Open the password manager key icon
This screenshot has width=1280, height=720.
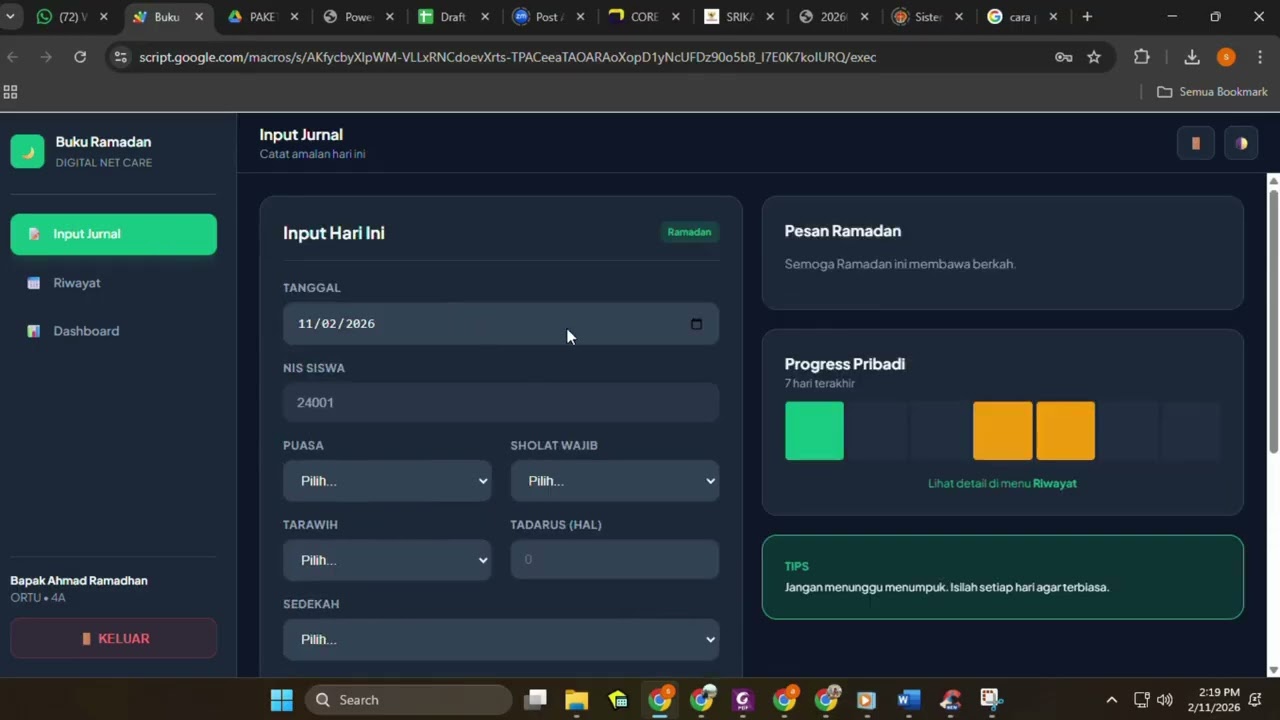(x=1063, y=57)
